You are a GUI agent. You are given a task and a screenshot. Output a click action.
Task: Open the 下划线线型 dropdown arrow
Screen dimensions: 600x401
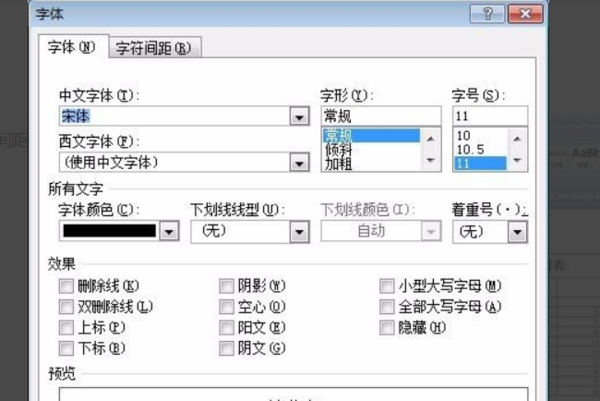point(299,231)
